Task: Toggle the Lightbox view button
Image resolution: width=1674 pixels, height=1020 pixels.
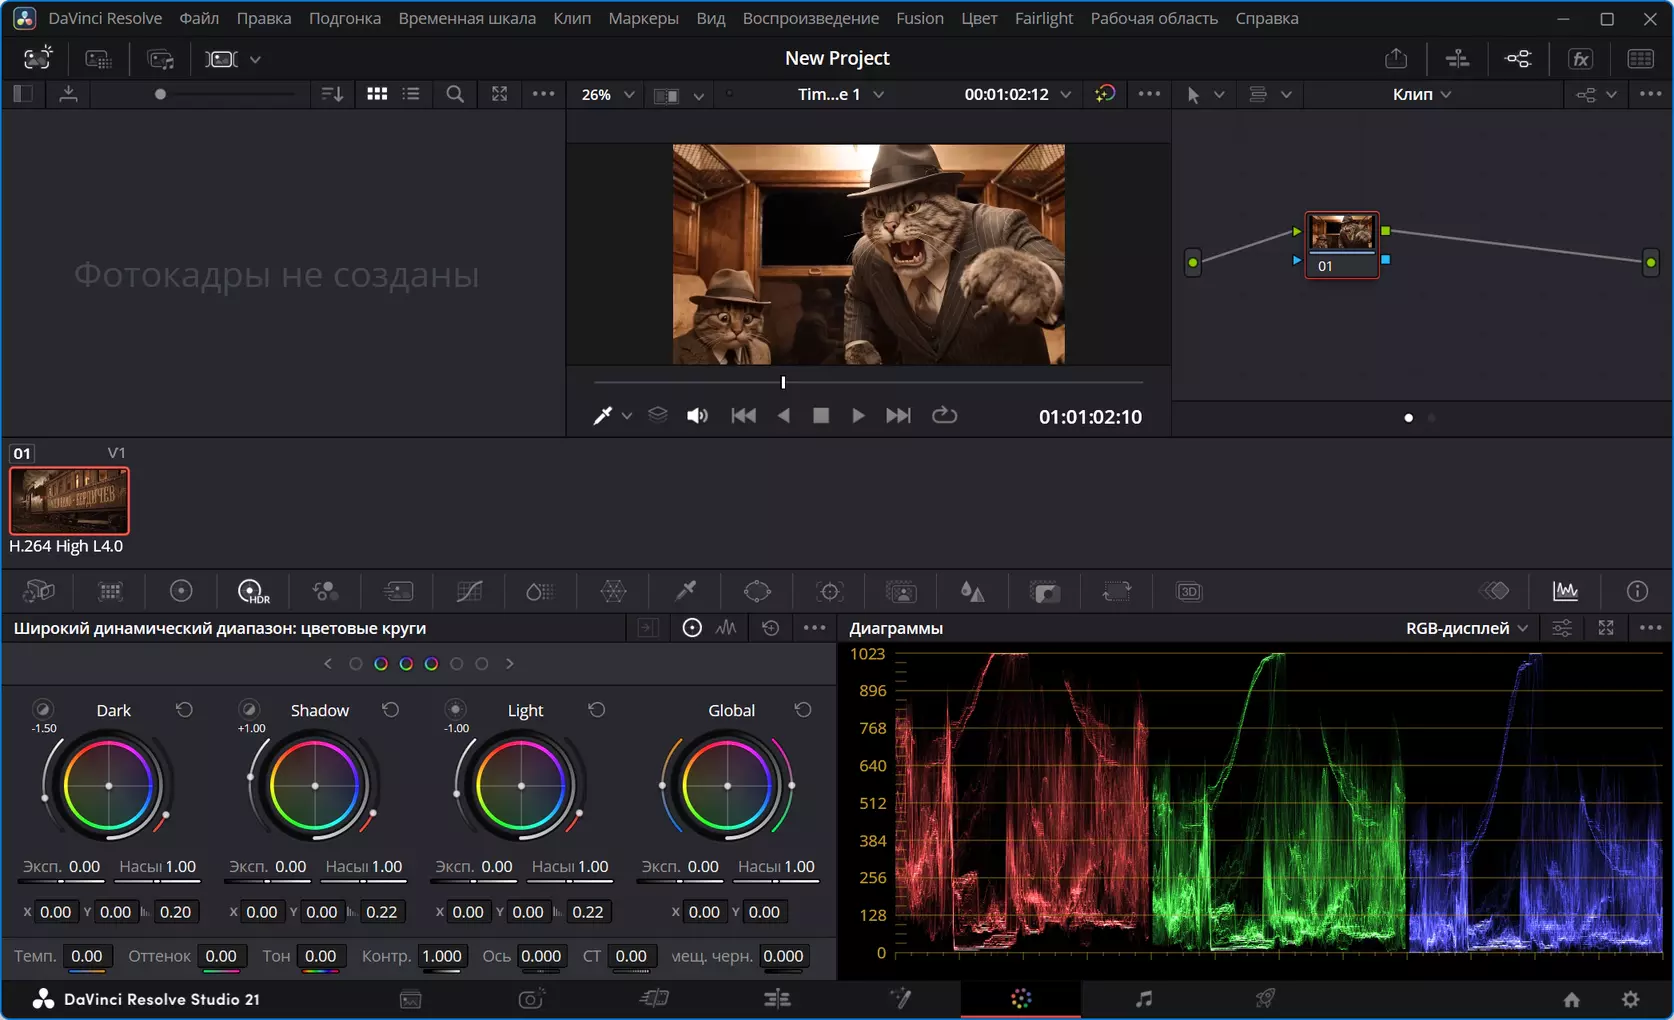Action: (1641, 59)
